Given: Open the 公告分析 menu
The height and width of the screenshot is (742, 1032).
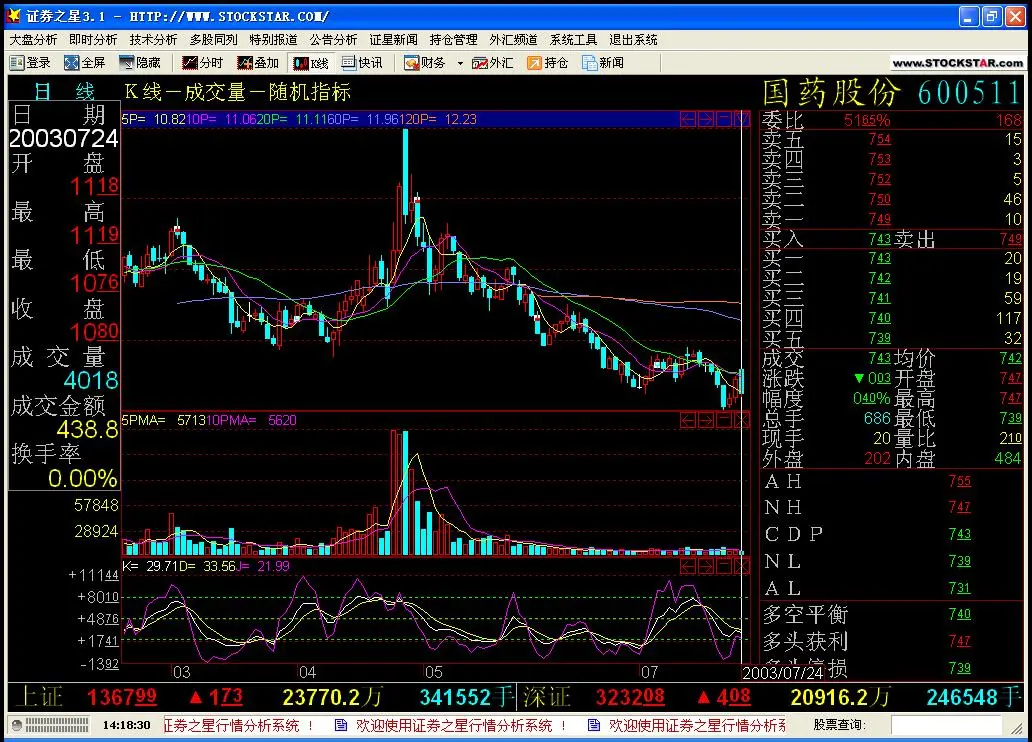Looking at the screenshot, I should (x=334, y=40).
